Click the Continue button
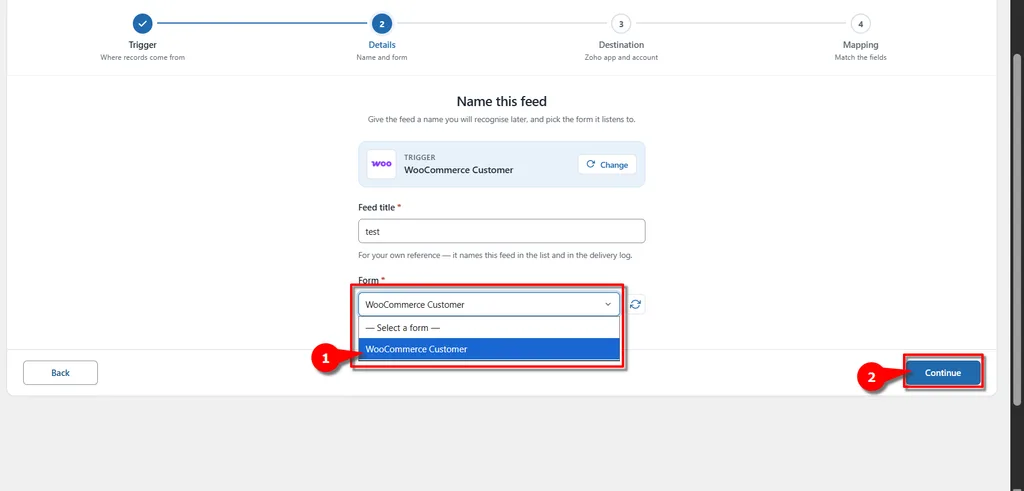This screenshot has height=491, width=1024. point(943,373)
